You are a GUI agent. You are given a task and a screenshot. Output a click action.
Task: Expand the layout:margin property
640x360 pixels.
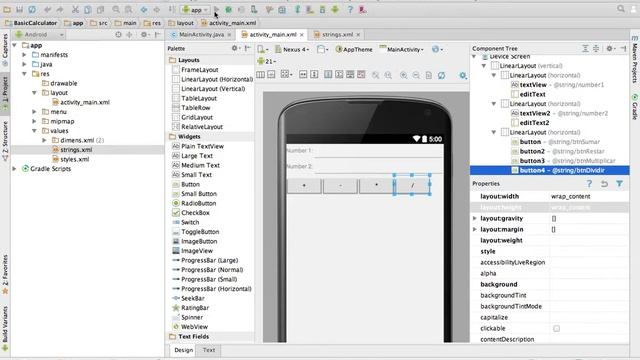[475, 229]
